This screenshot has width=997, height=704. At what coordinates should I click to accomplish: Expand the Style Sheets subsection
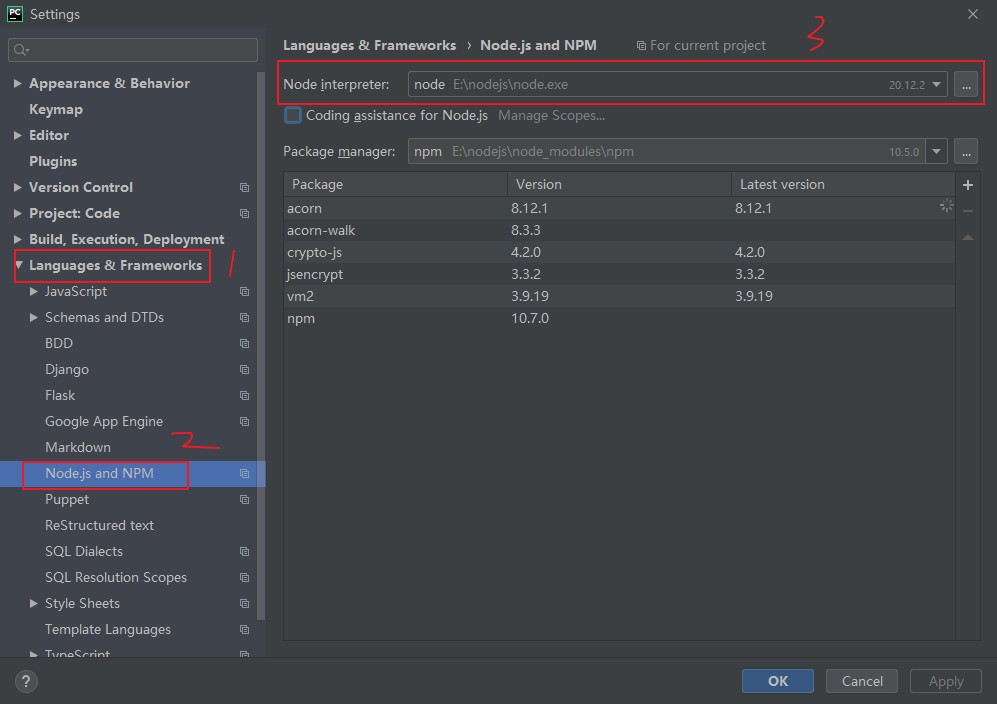(x=34, y=604)
